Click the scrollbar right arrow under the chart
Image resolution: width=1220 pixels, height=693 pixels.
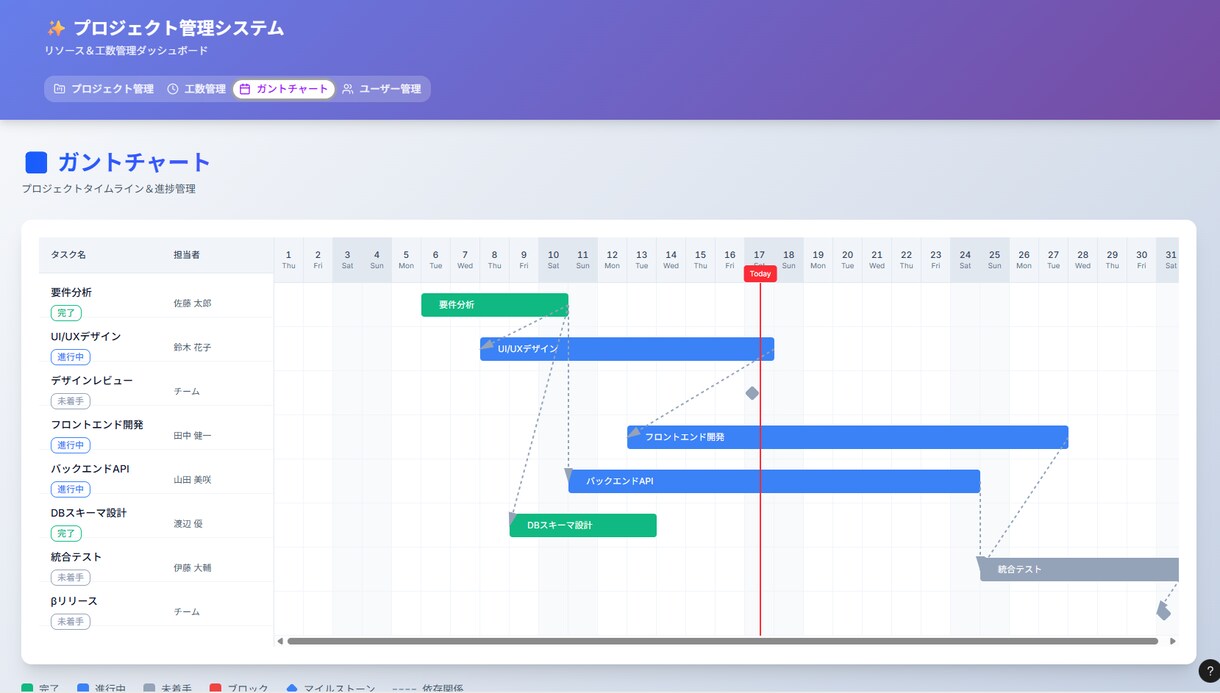click(1173, 641)
